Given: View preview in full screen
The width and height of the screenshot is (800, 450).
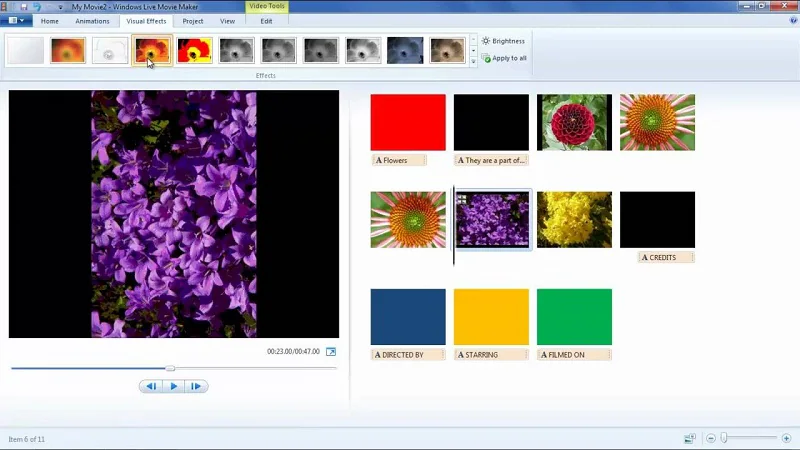Looking at the screenshot, I should click(x=331, y=352).
